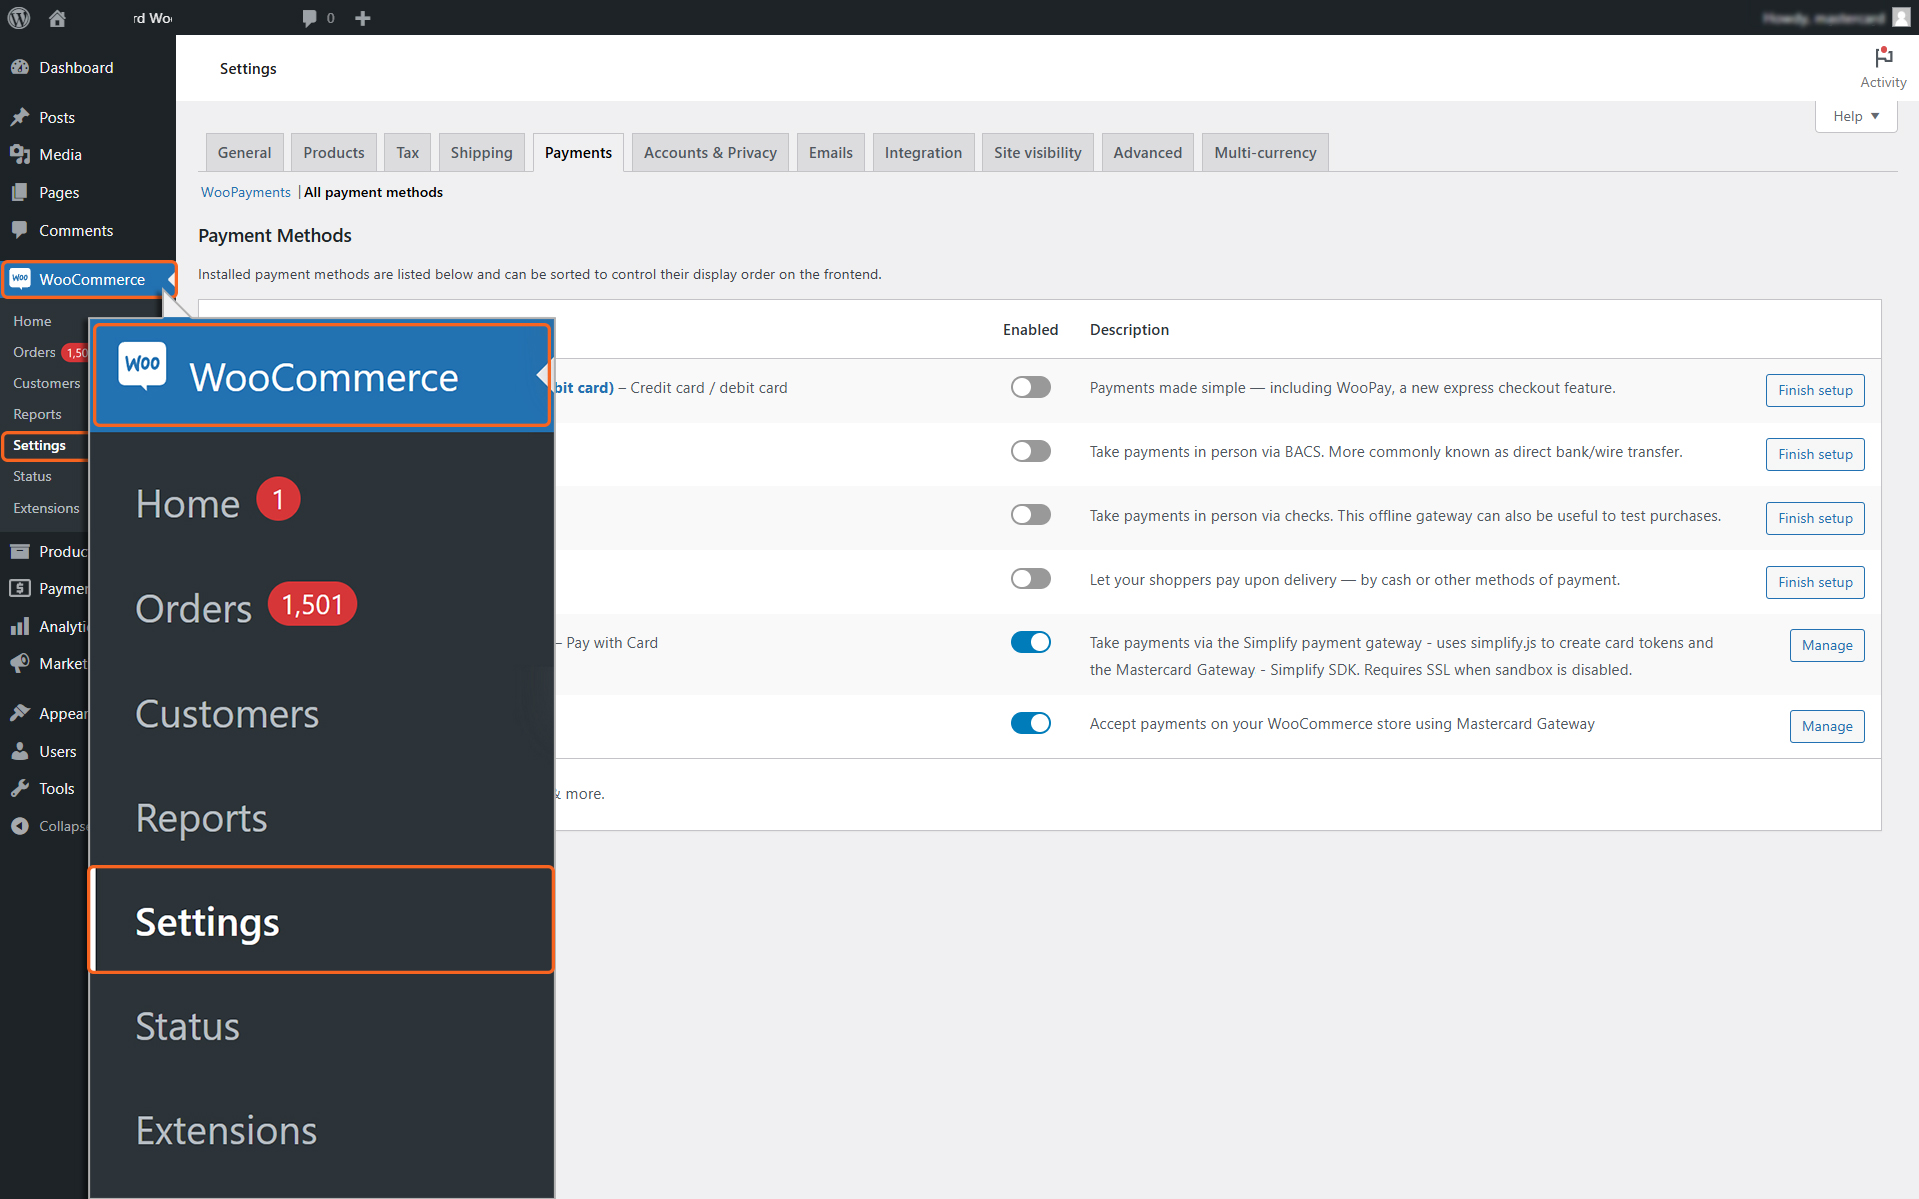Click the Media icon in sidebar

click(x=20, y=154)
